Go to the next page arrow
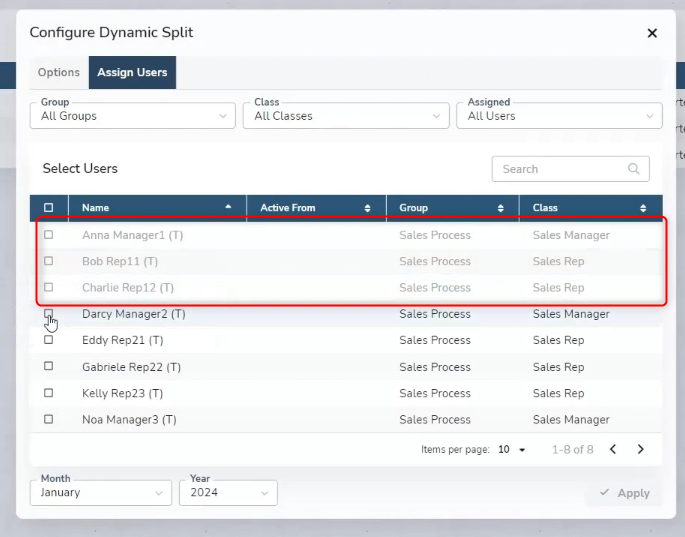 coord(640,449)
